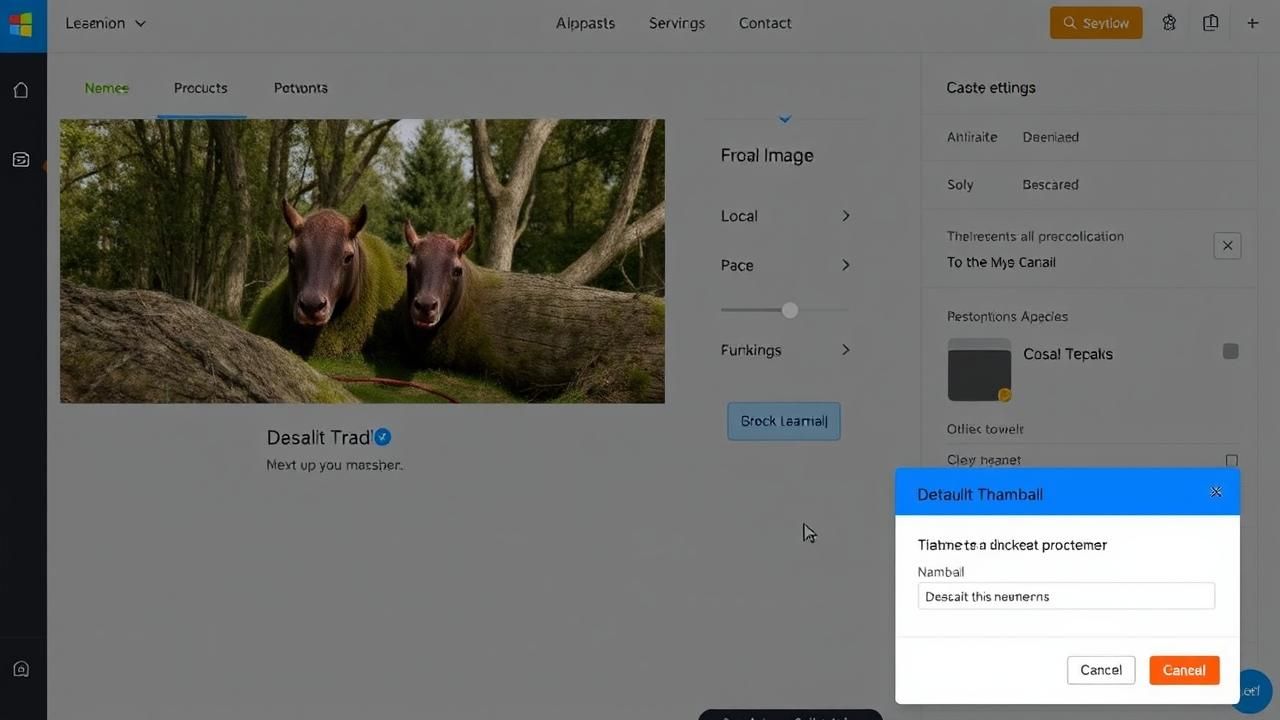Screen dimensions: 1280x720
Task: Click the slider handle under Pace
Action: (x=790, y=310)
